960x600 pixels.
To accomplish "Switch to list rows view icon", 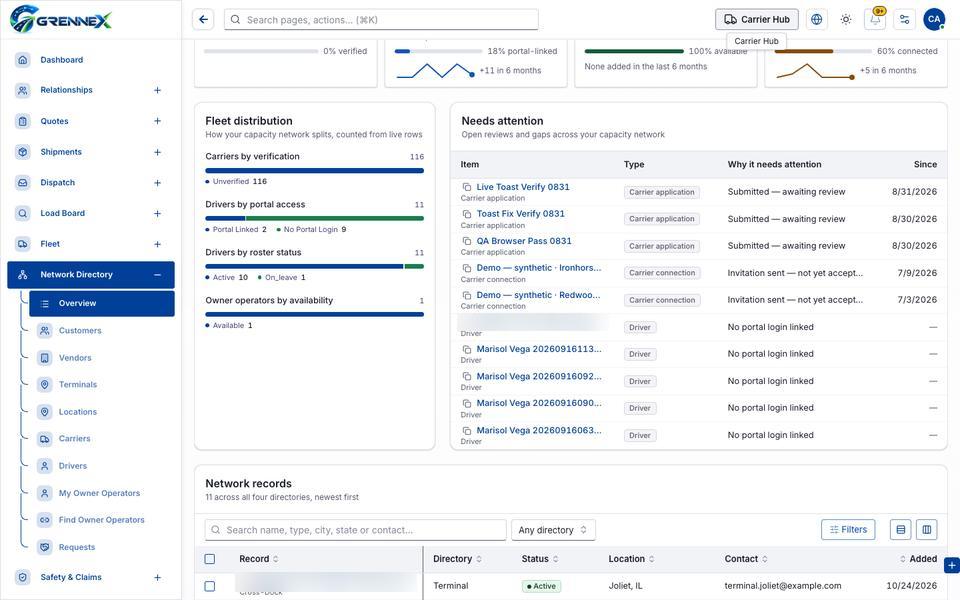I will point(900,530).
